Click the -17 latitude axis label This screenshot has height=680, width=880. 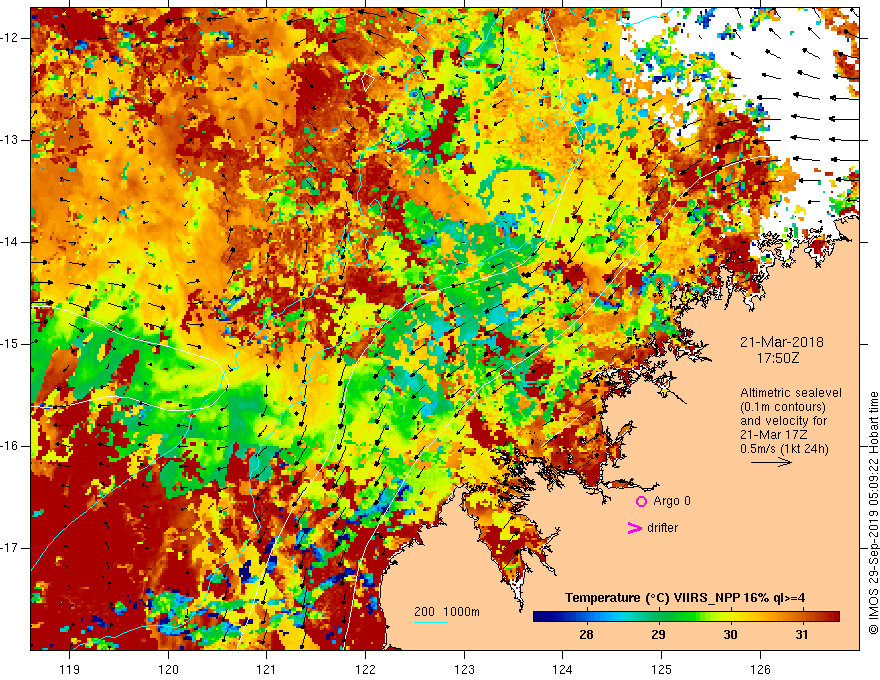(11, 548)
